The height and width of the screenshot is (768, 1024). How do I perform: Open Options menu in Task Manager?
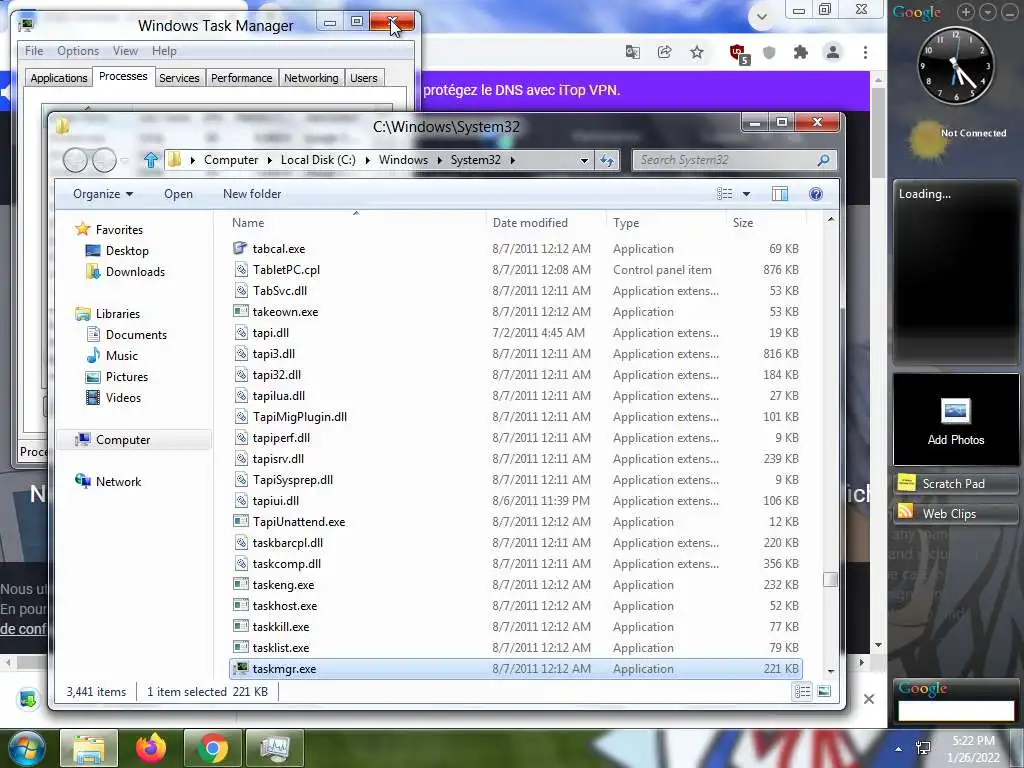tap(78, 51)
